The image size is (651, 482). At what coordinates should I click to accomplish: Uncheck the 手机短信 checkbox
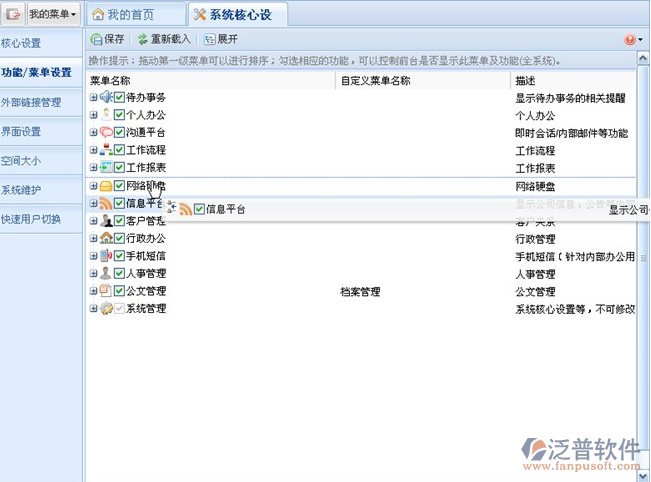119,256
